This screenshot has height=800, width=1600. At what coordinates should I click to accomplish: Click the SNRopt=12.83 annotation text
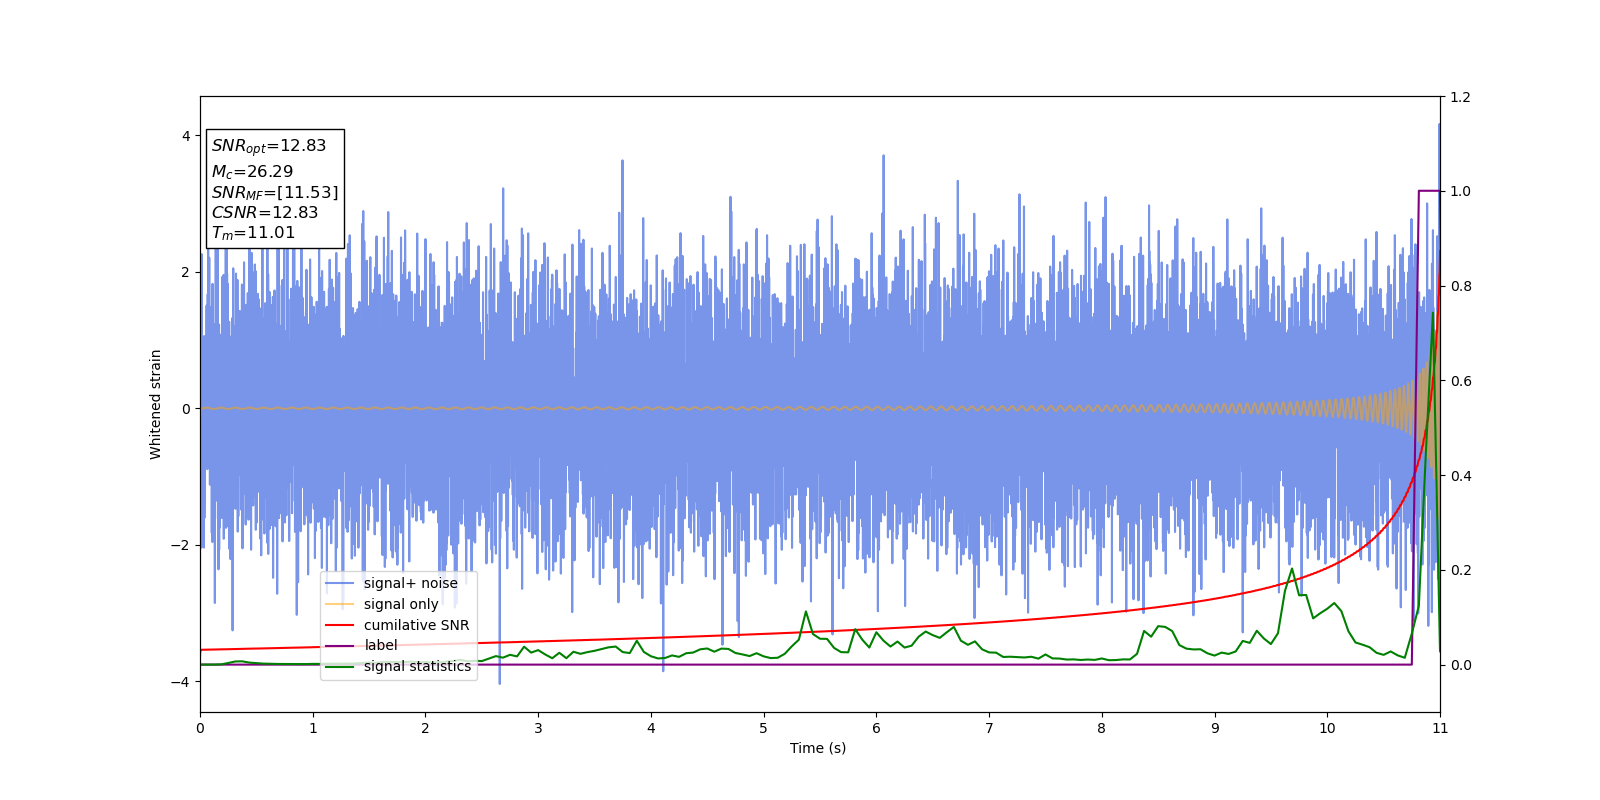coord(269,146)
